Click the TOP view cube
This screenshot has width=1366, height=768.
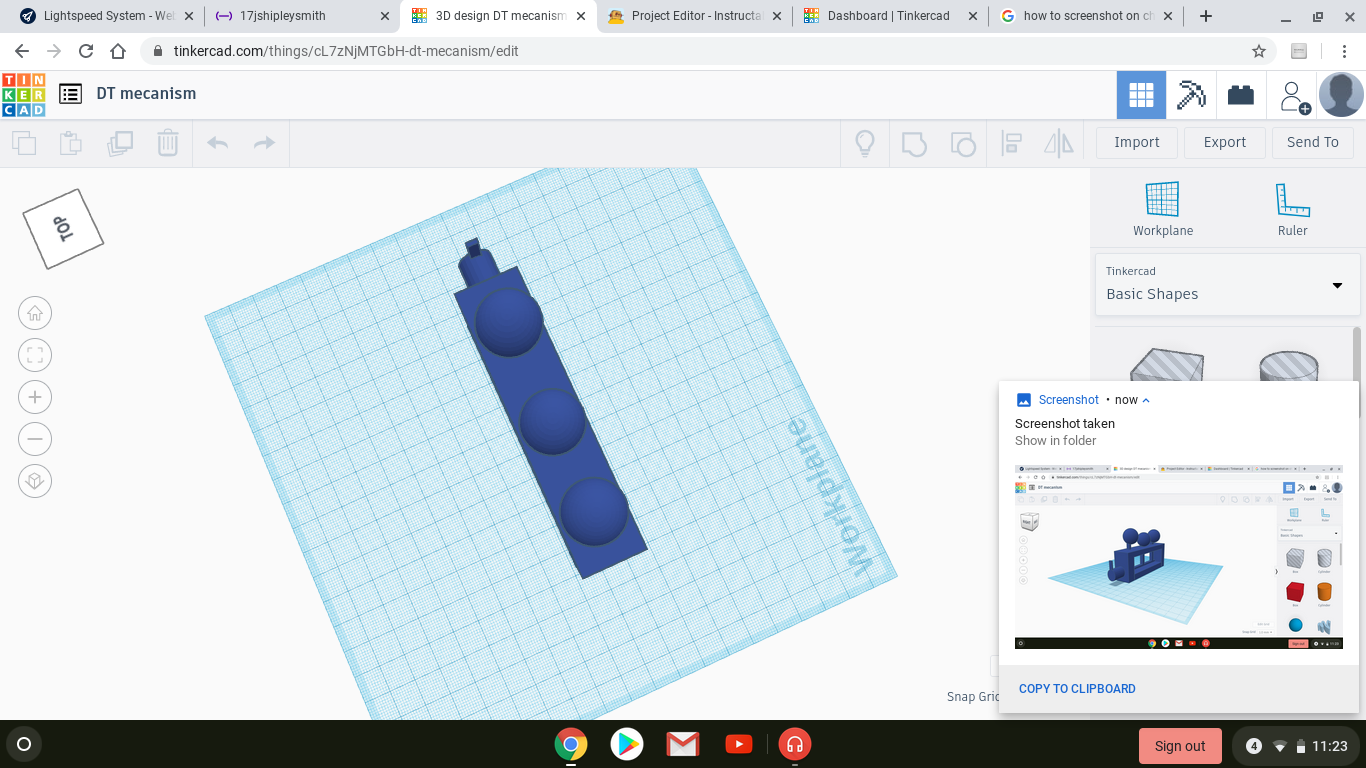tap(63, 229)
